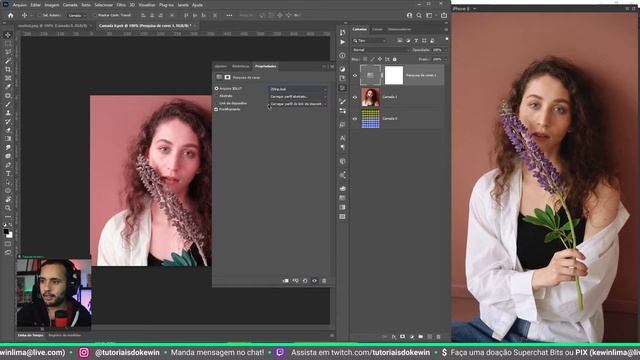Screen dimensions: 640x360
Task: Select the Brush tool
Action: pos(8,104)
